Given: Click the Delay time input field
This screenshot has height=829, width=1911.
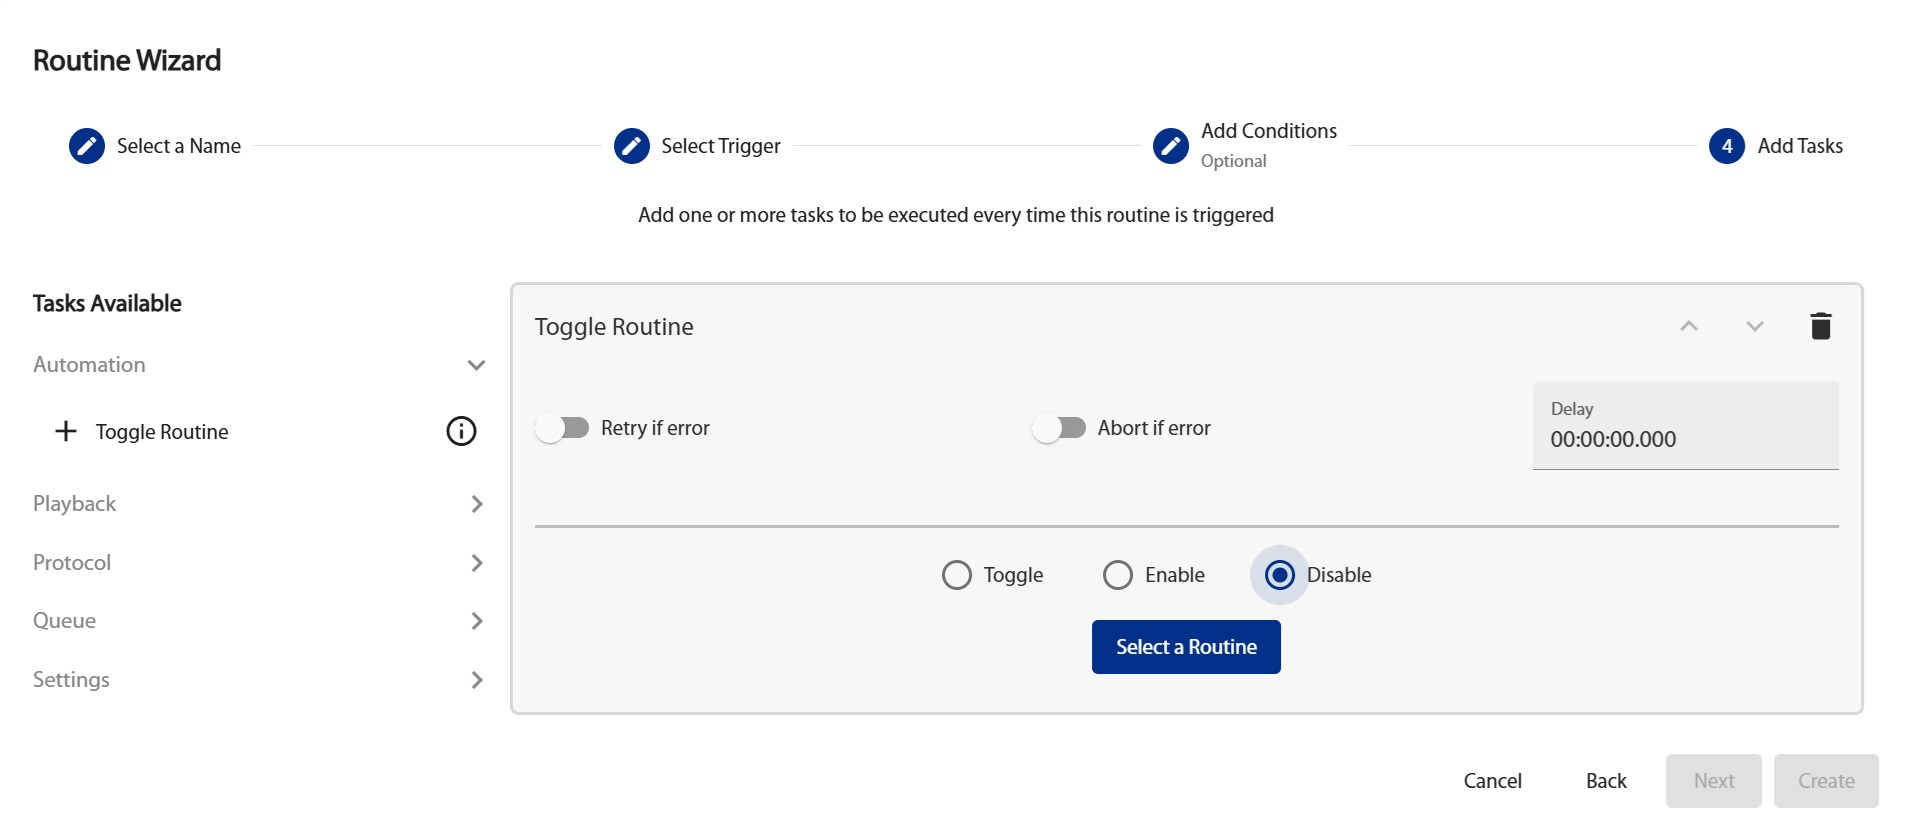Looking at the screenshot, I should click(x=1684, y=439).
